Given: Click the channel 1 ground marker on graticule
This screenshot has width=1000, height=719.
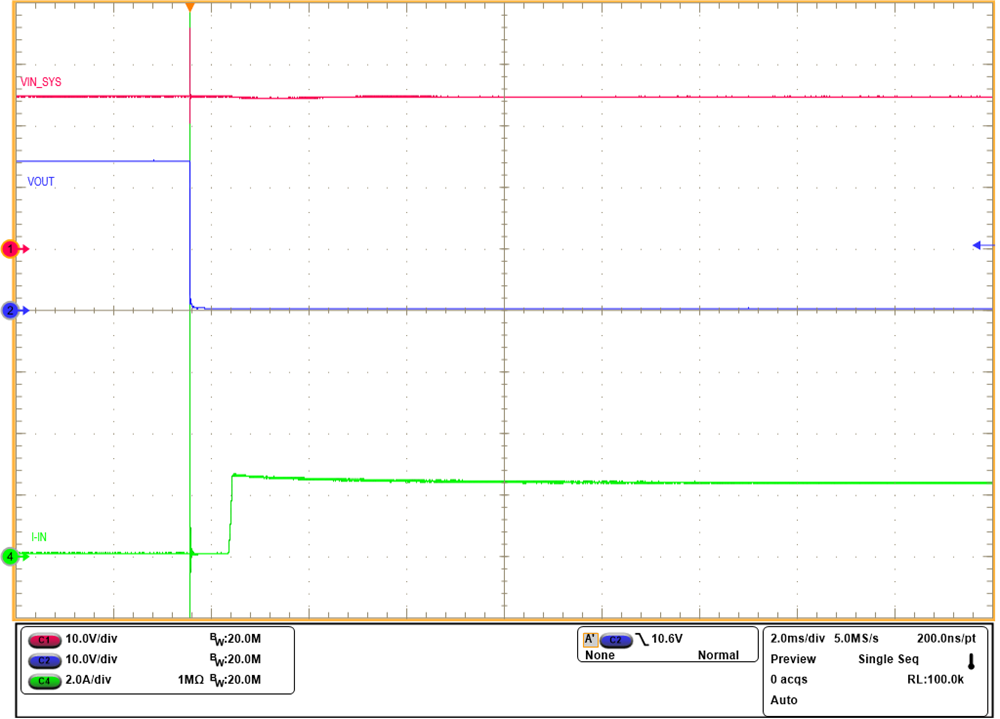Looking at the screenshot, I should point(10,249).
